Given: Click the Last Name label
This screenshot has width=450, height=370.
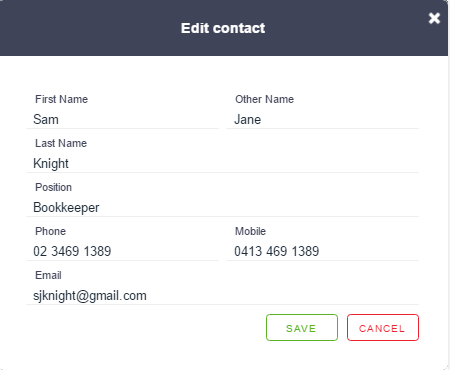Looking at the screenshot, I should tap(61, 143).
